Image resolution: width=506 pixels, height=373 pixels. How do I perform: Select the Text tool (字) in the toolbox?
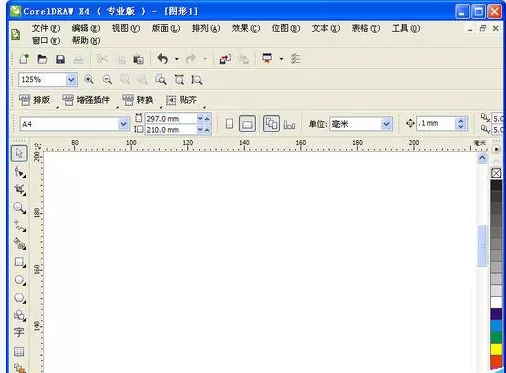click(19, 333)
